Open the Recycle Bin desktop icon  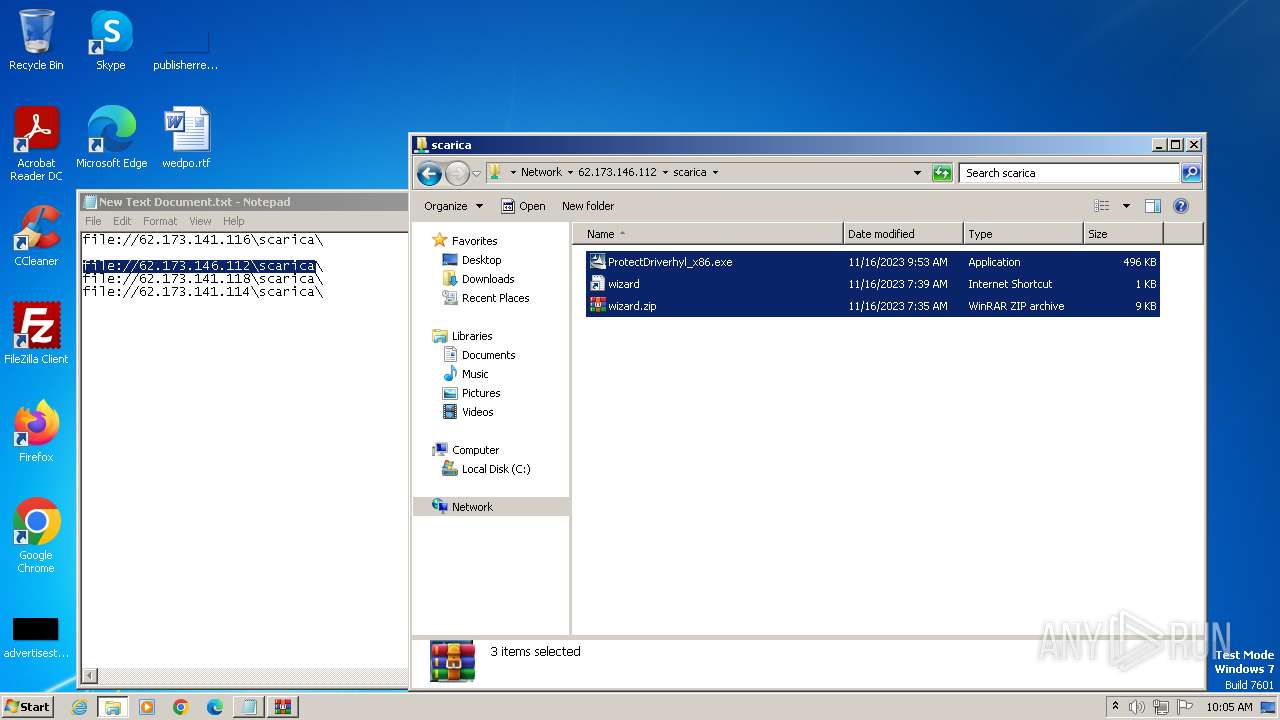tap(36, 40)
